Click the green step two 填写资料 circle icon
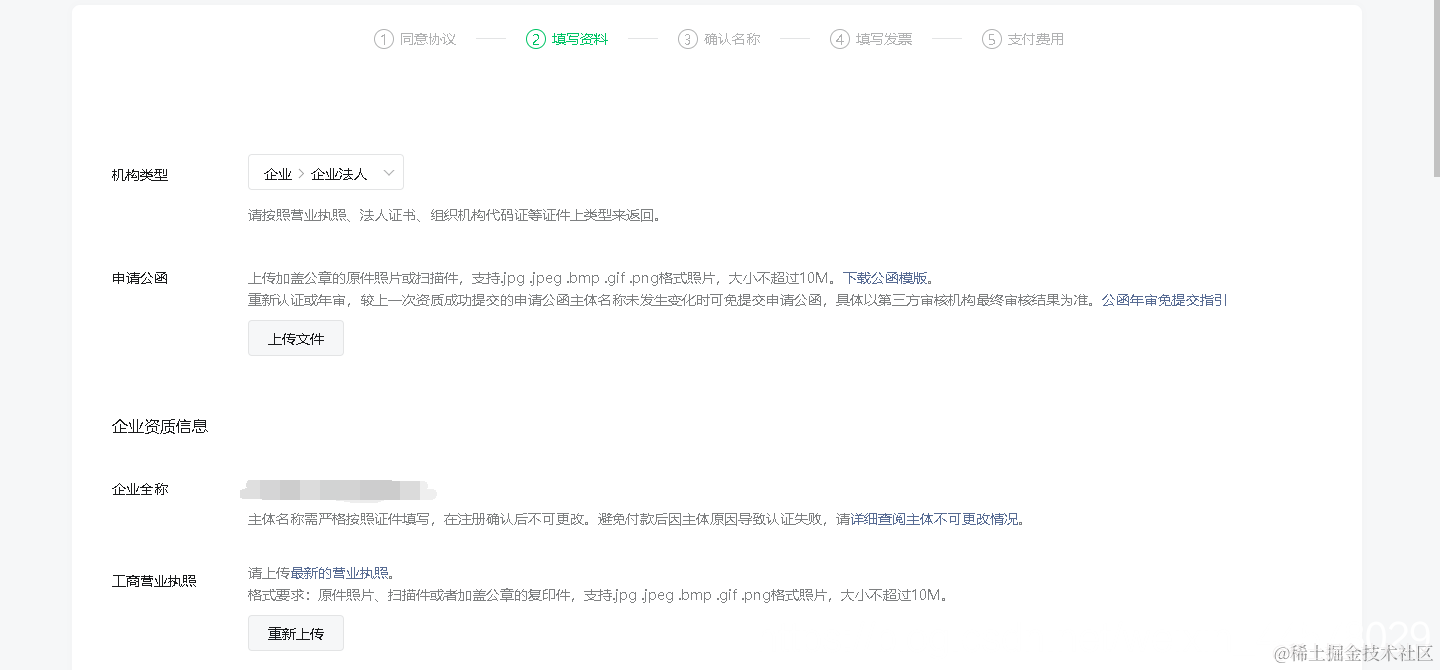 (536, 38)
